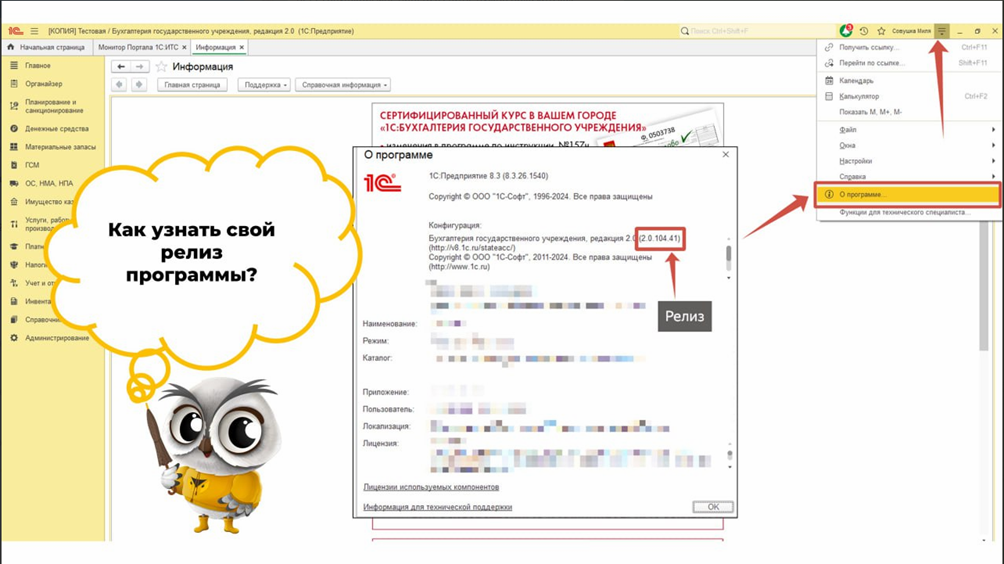Expand the Поддержка dropdown
1004x564 pixels.
264,85
